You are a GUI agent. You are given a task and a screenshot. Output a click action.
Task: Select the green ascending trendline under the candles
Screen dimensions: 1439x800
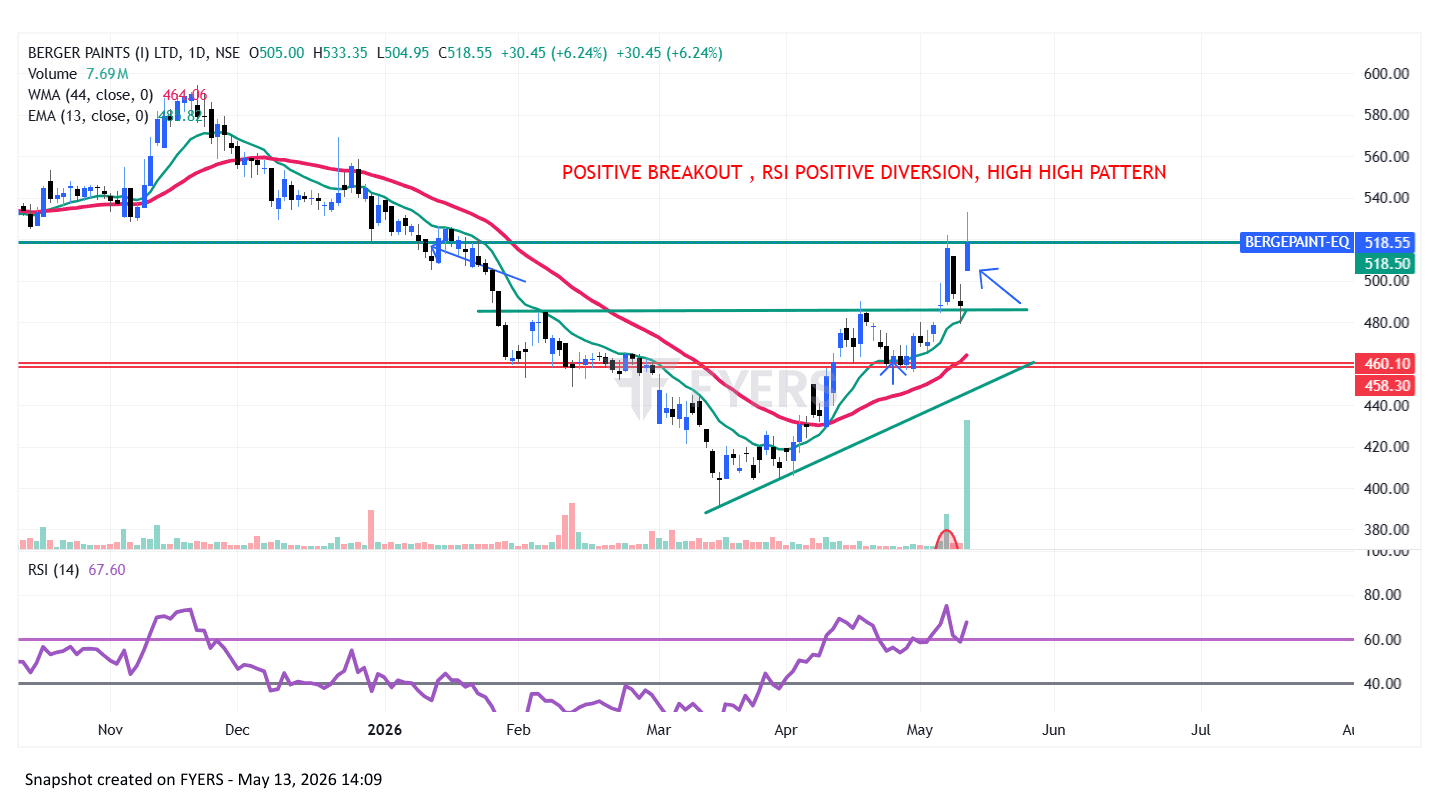tap(870, 437)
